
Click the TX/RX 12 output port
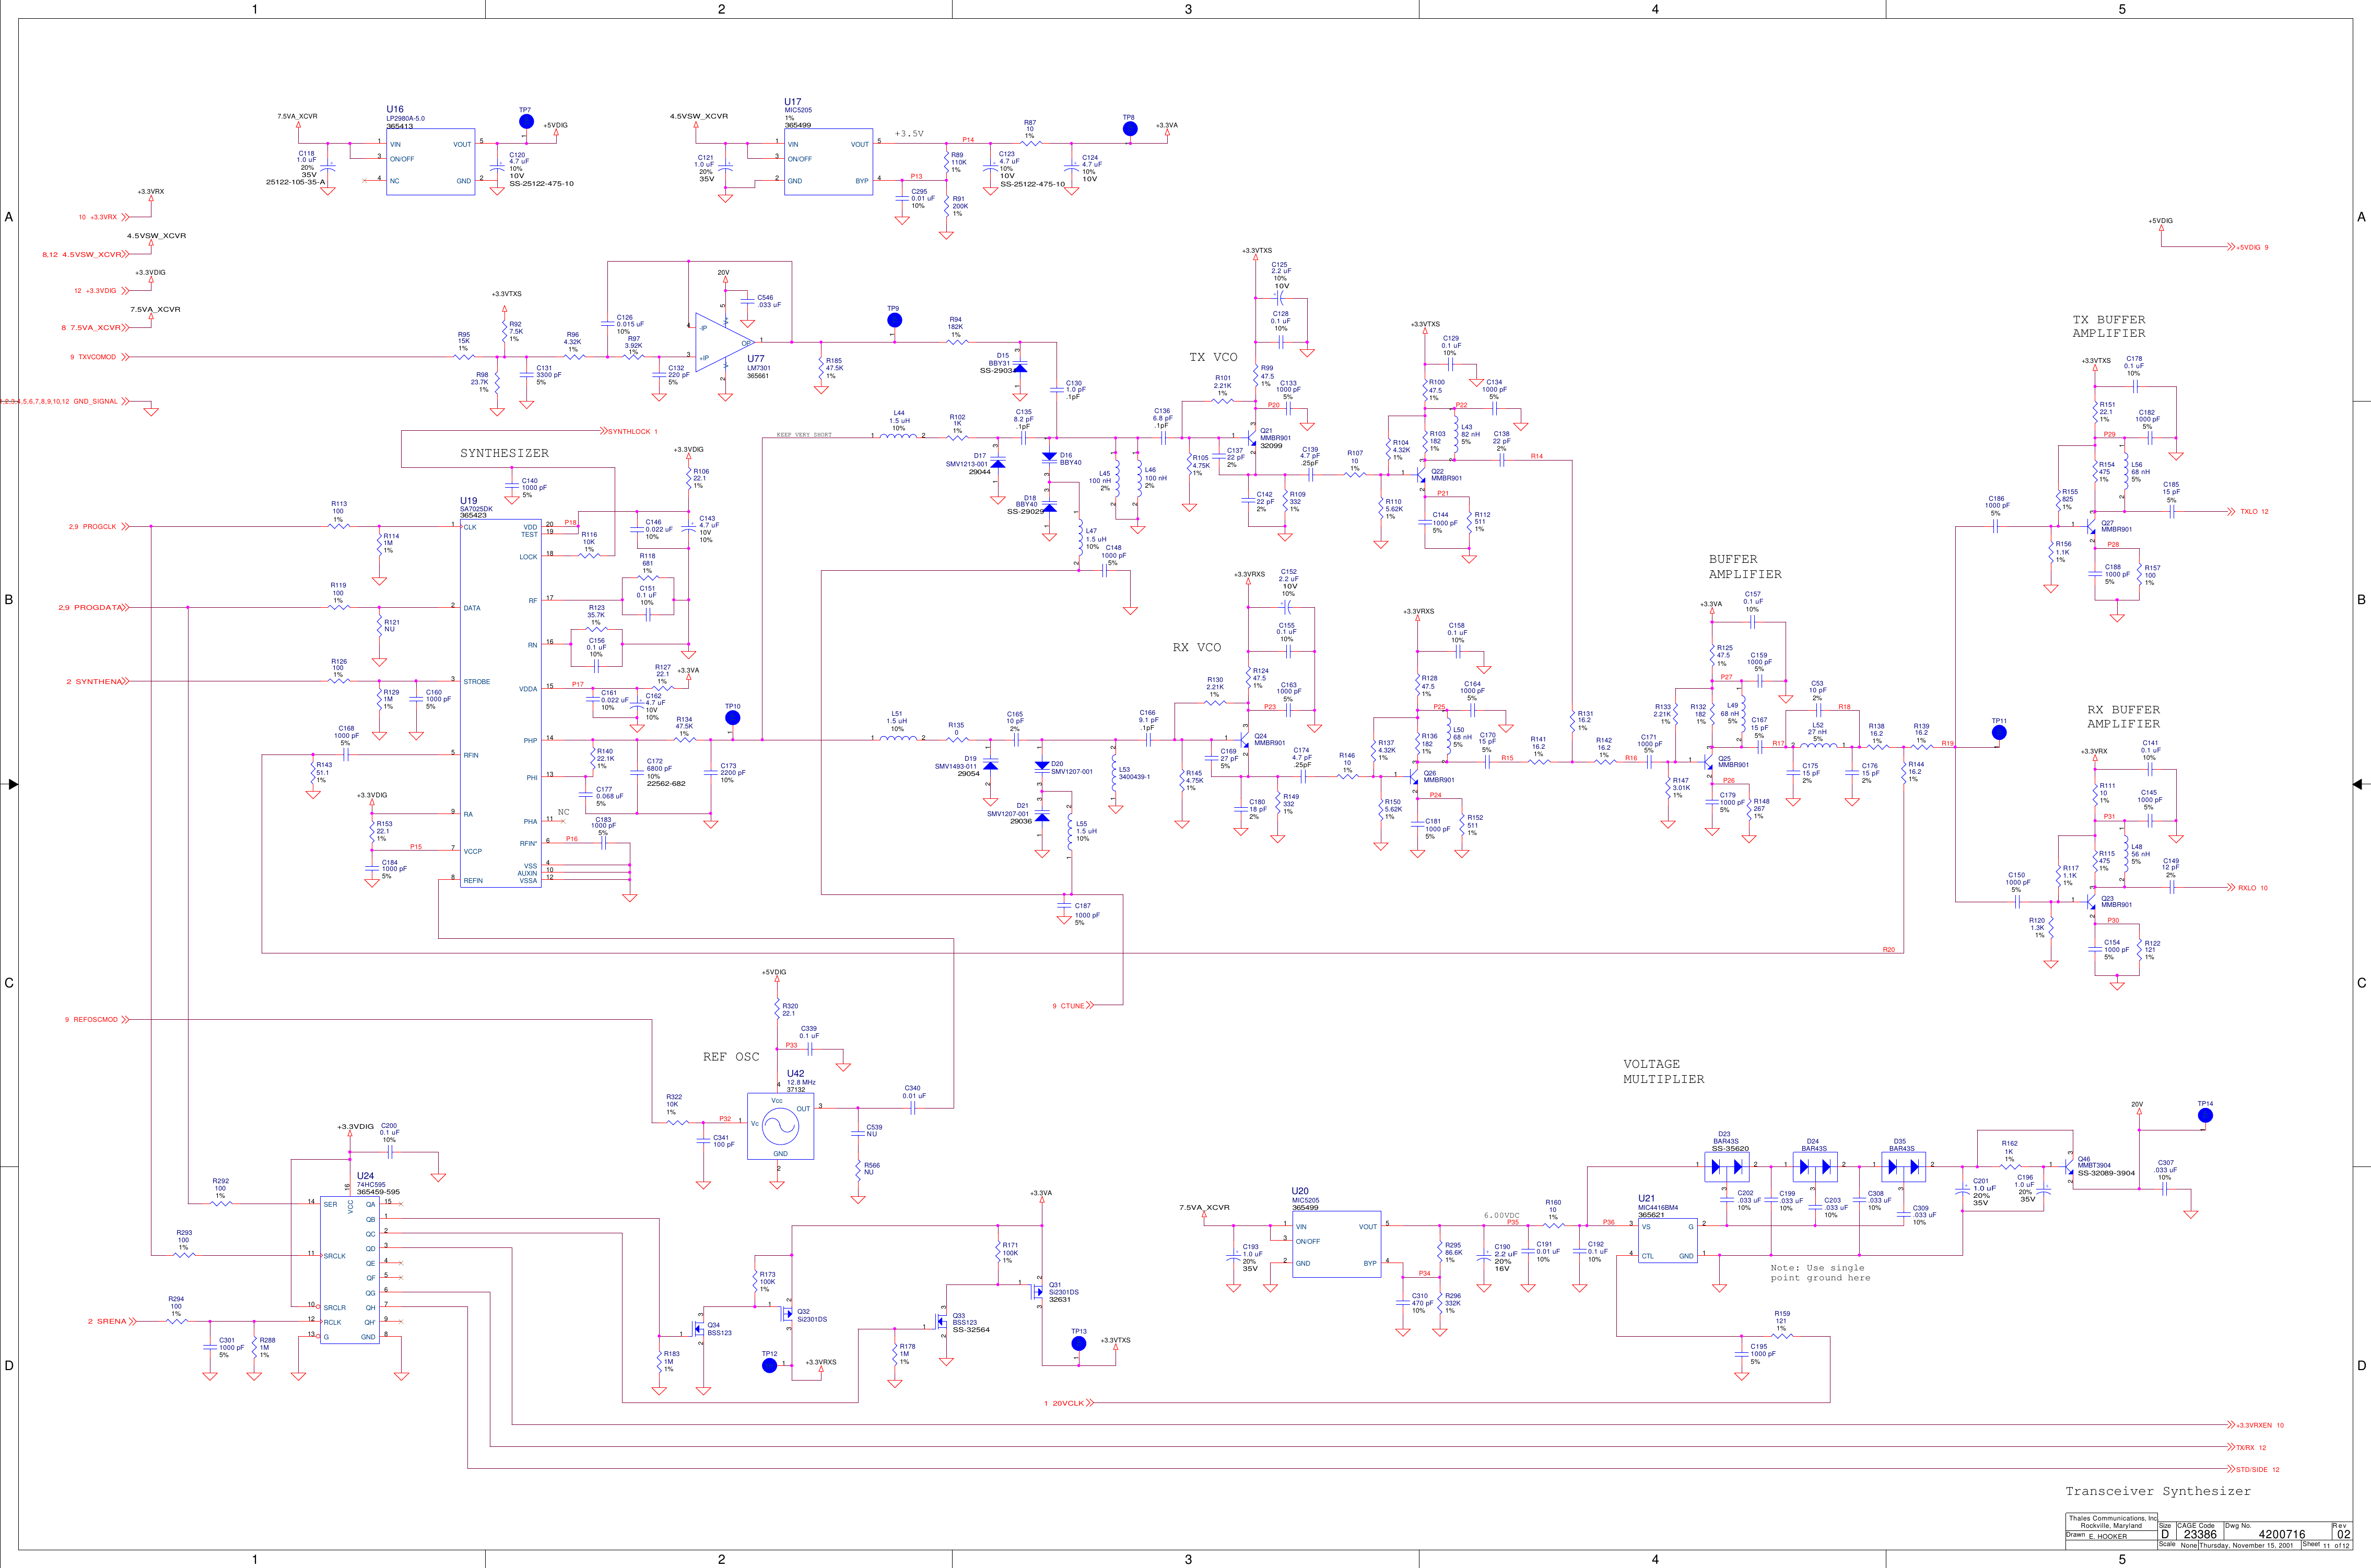[x=2246, y=1447]
